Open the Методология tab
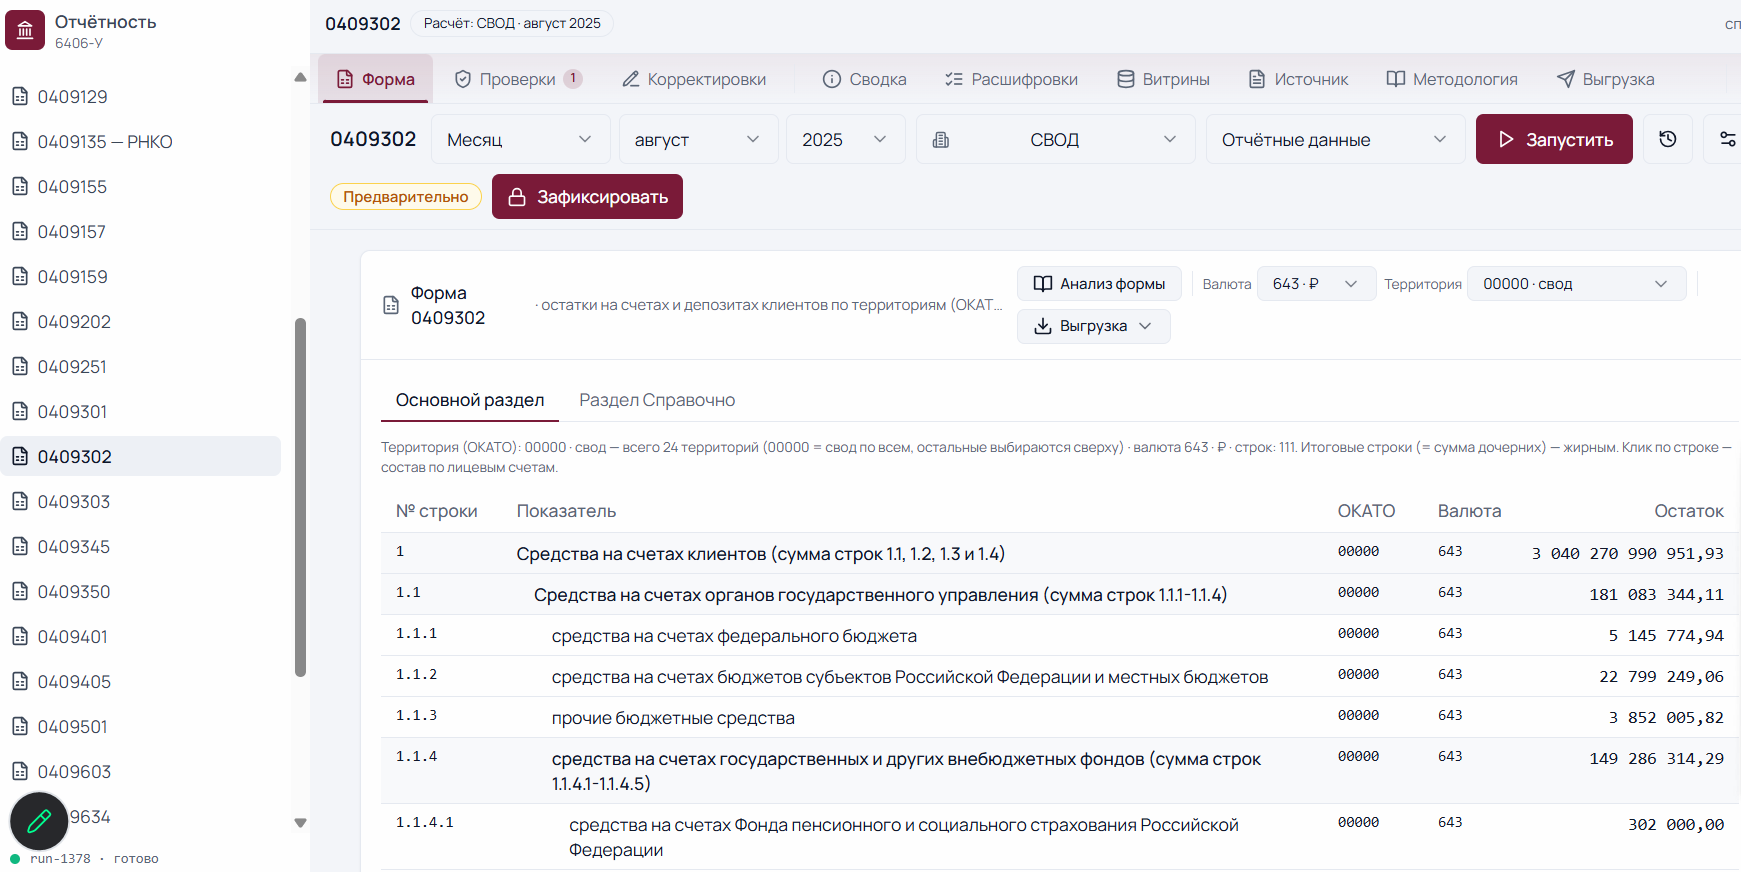This screenshot has width=1741, height=872. (1452, 79)
